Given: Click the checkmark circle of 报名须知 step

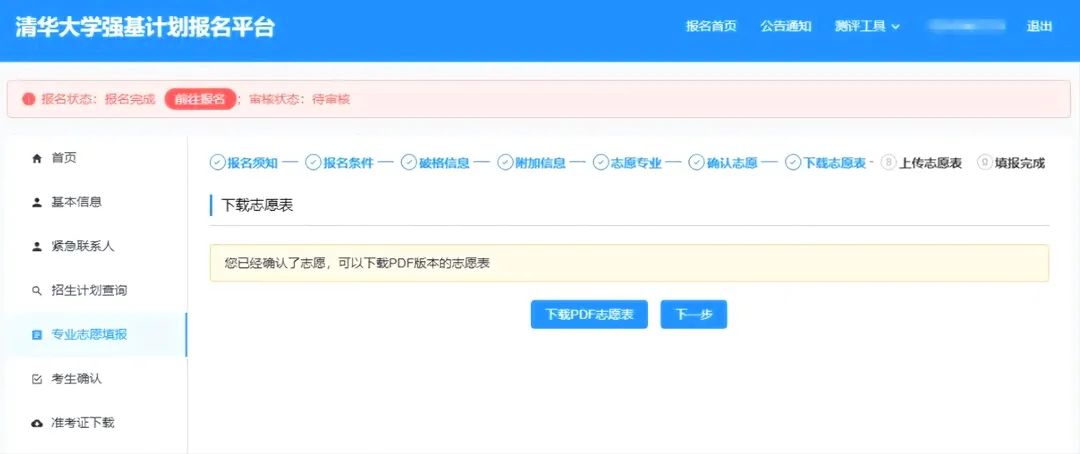Looking at the screenshot, I should 217,163.
